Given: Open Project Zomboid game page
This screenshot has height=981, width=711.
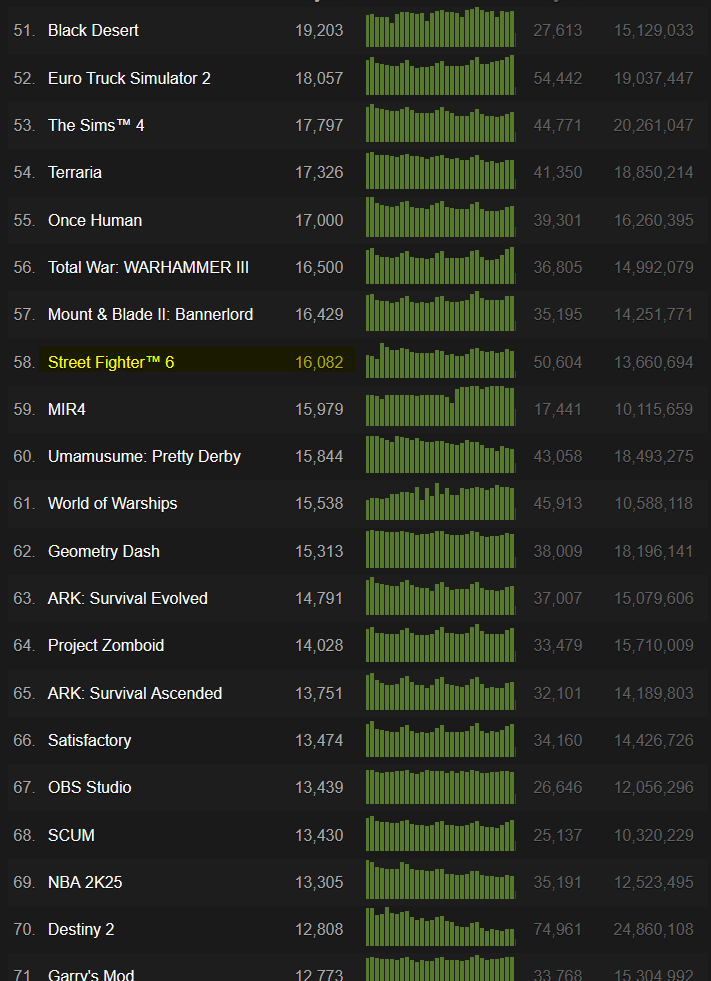Looking at the screenshot, I should pyautogui.click(x=106, y=645).
